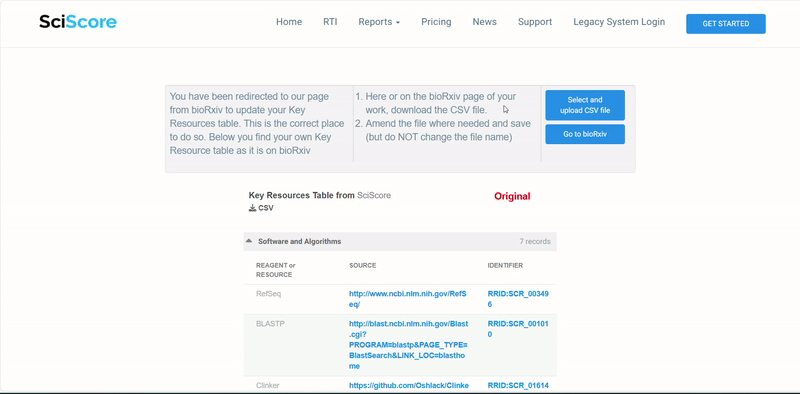Open the BLASTP source URL link

point(408,345)
